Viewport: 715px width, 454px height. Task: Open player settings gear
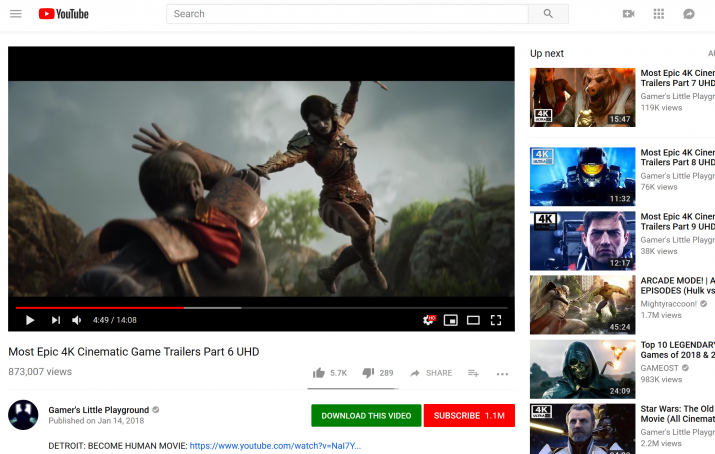pos(429,320)
